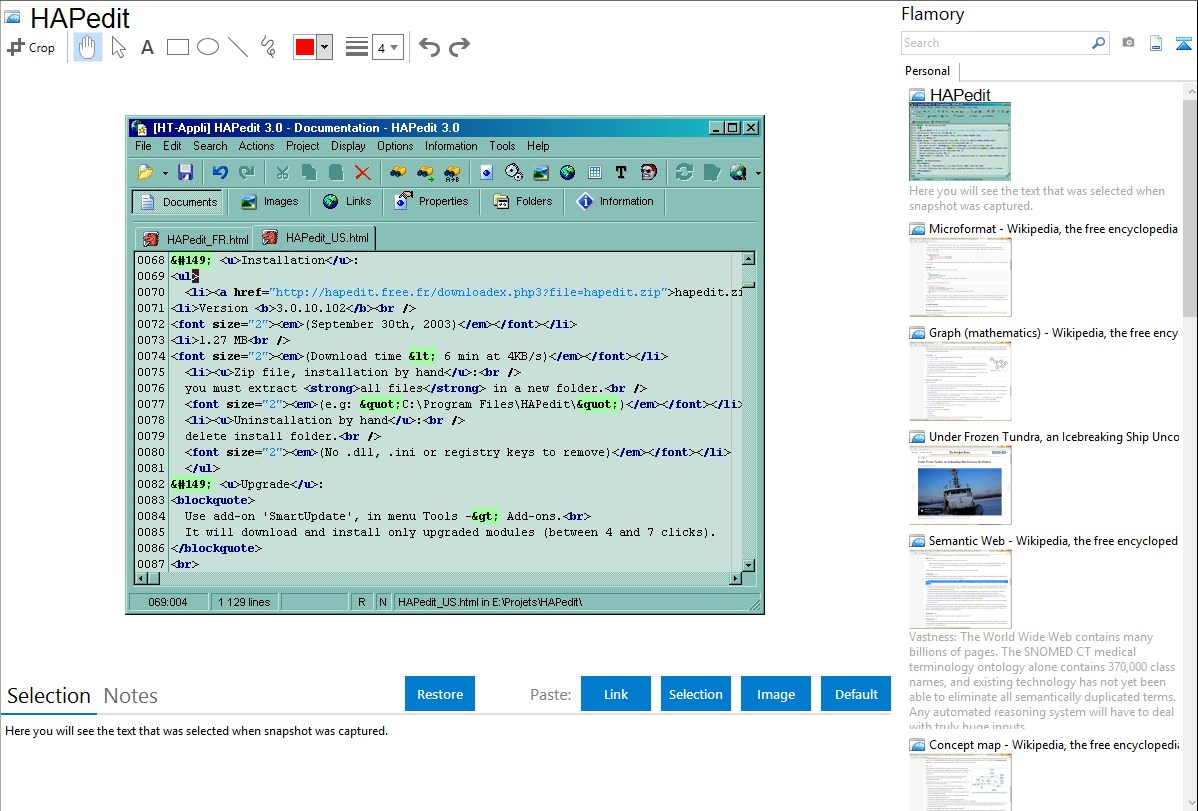This screenshot has width=1198, height=811.
Task: Open the Personal tab in Flamory panel
Action: point(928,71)
